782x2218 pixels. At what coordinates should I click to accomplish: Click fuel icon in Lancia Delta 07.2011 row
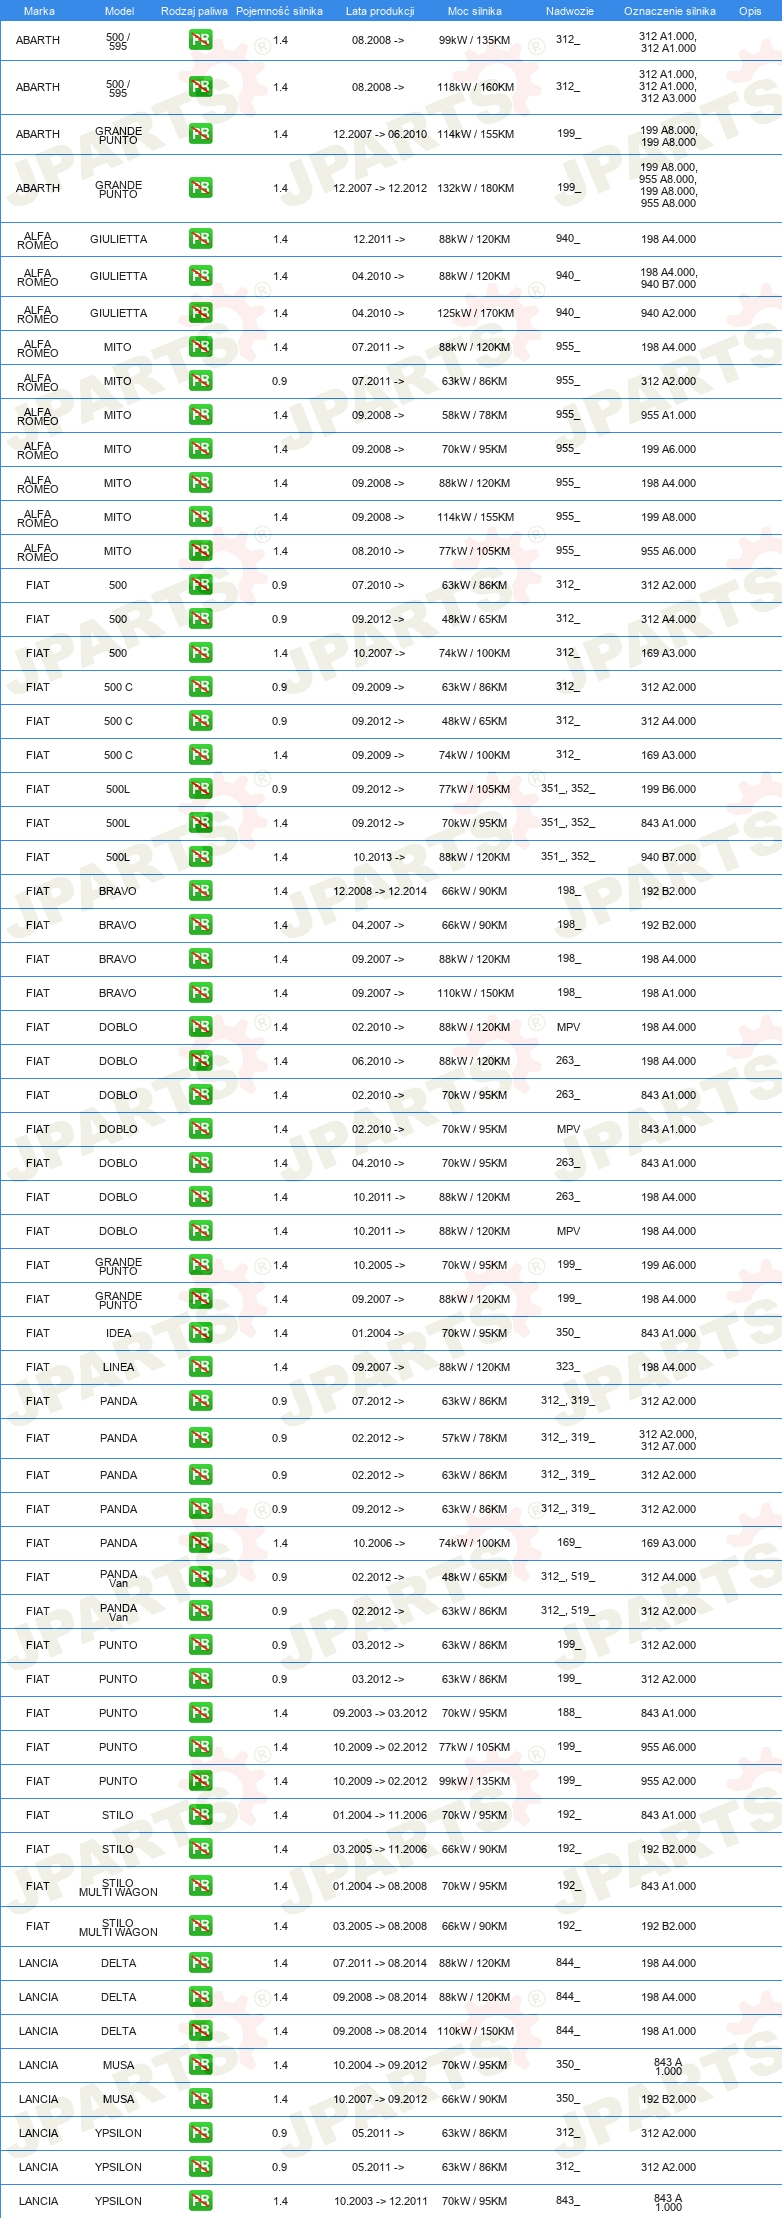(200, 1963)
